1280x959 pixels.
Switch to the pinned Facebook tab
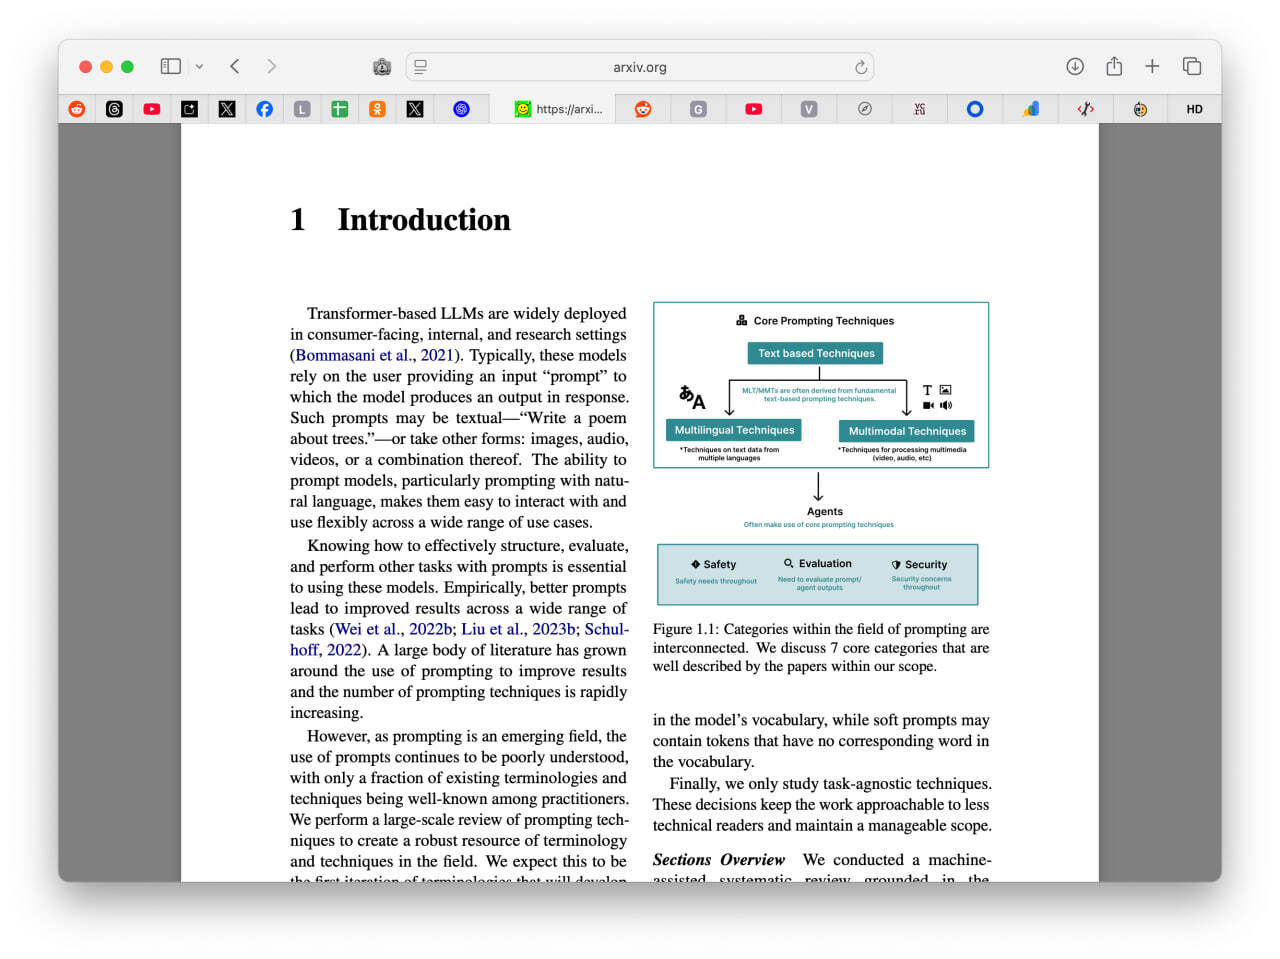(264, 109)
